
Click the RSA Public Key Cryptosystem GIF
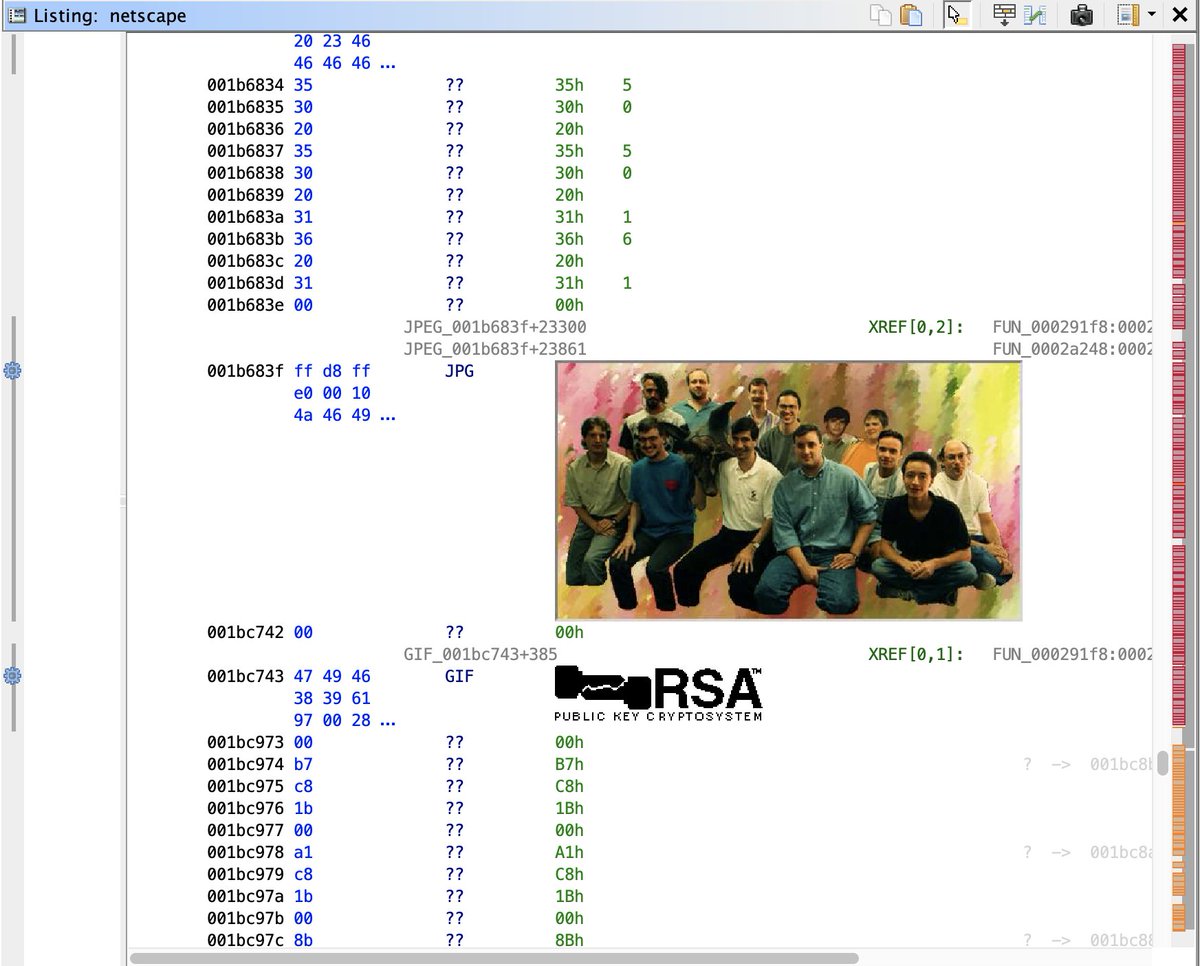(x=659, y=693)
